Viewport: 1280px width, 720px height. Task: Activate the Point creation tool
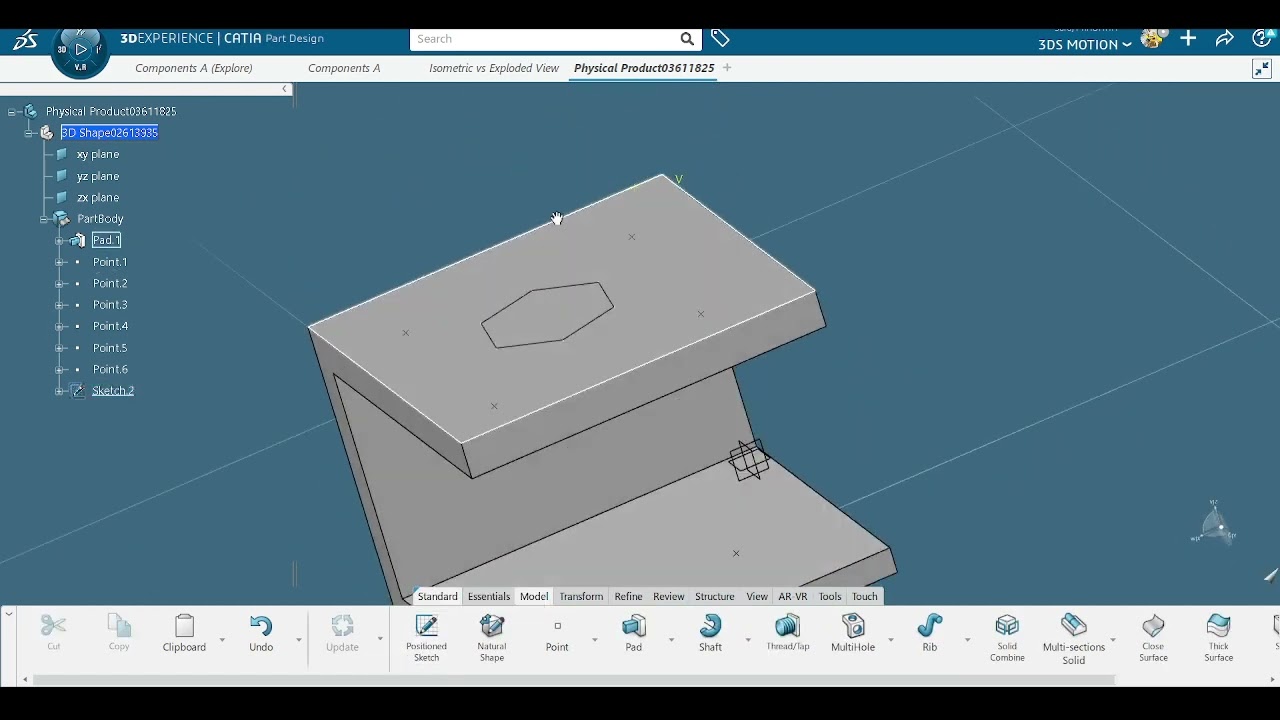click(557, 634)
